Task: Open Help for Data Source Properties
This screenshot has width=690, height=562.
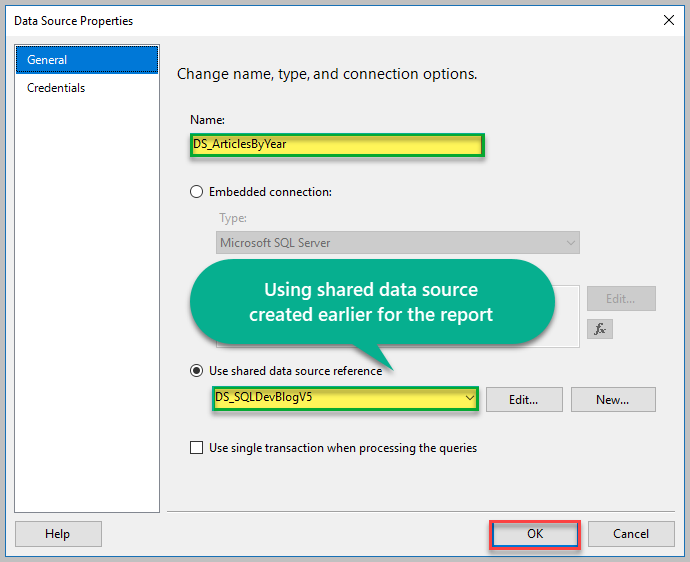Action: click(58, 534)
